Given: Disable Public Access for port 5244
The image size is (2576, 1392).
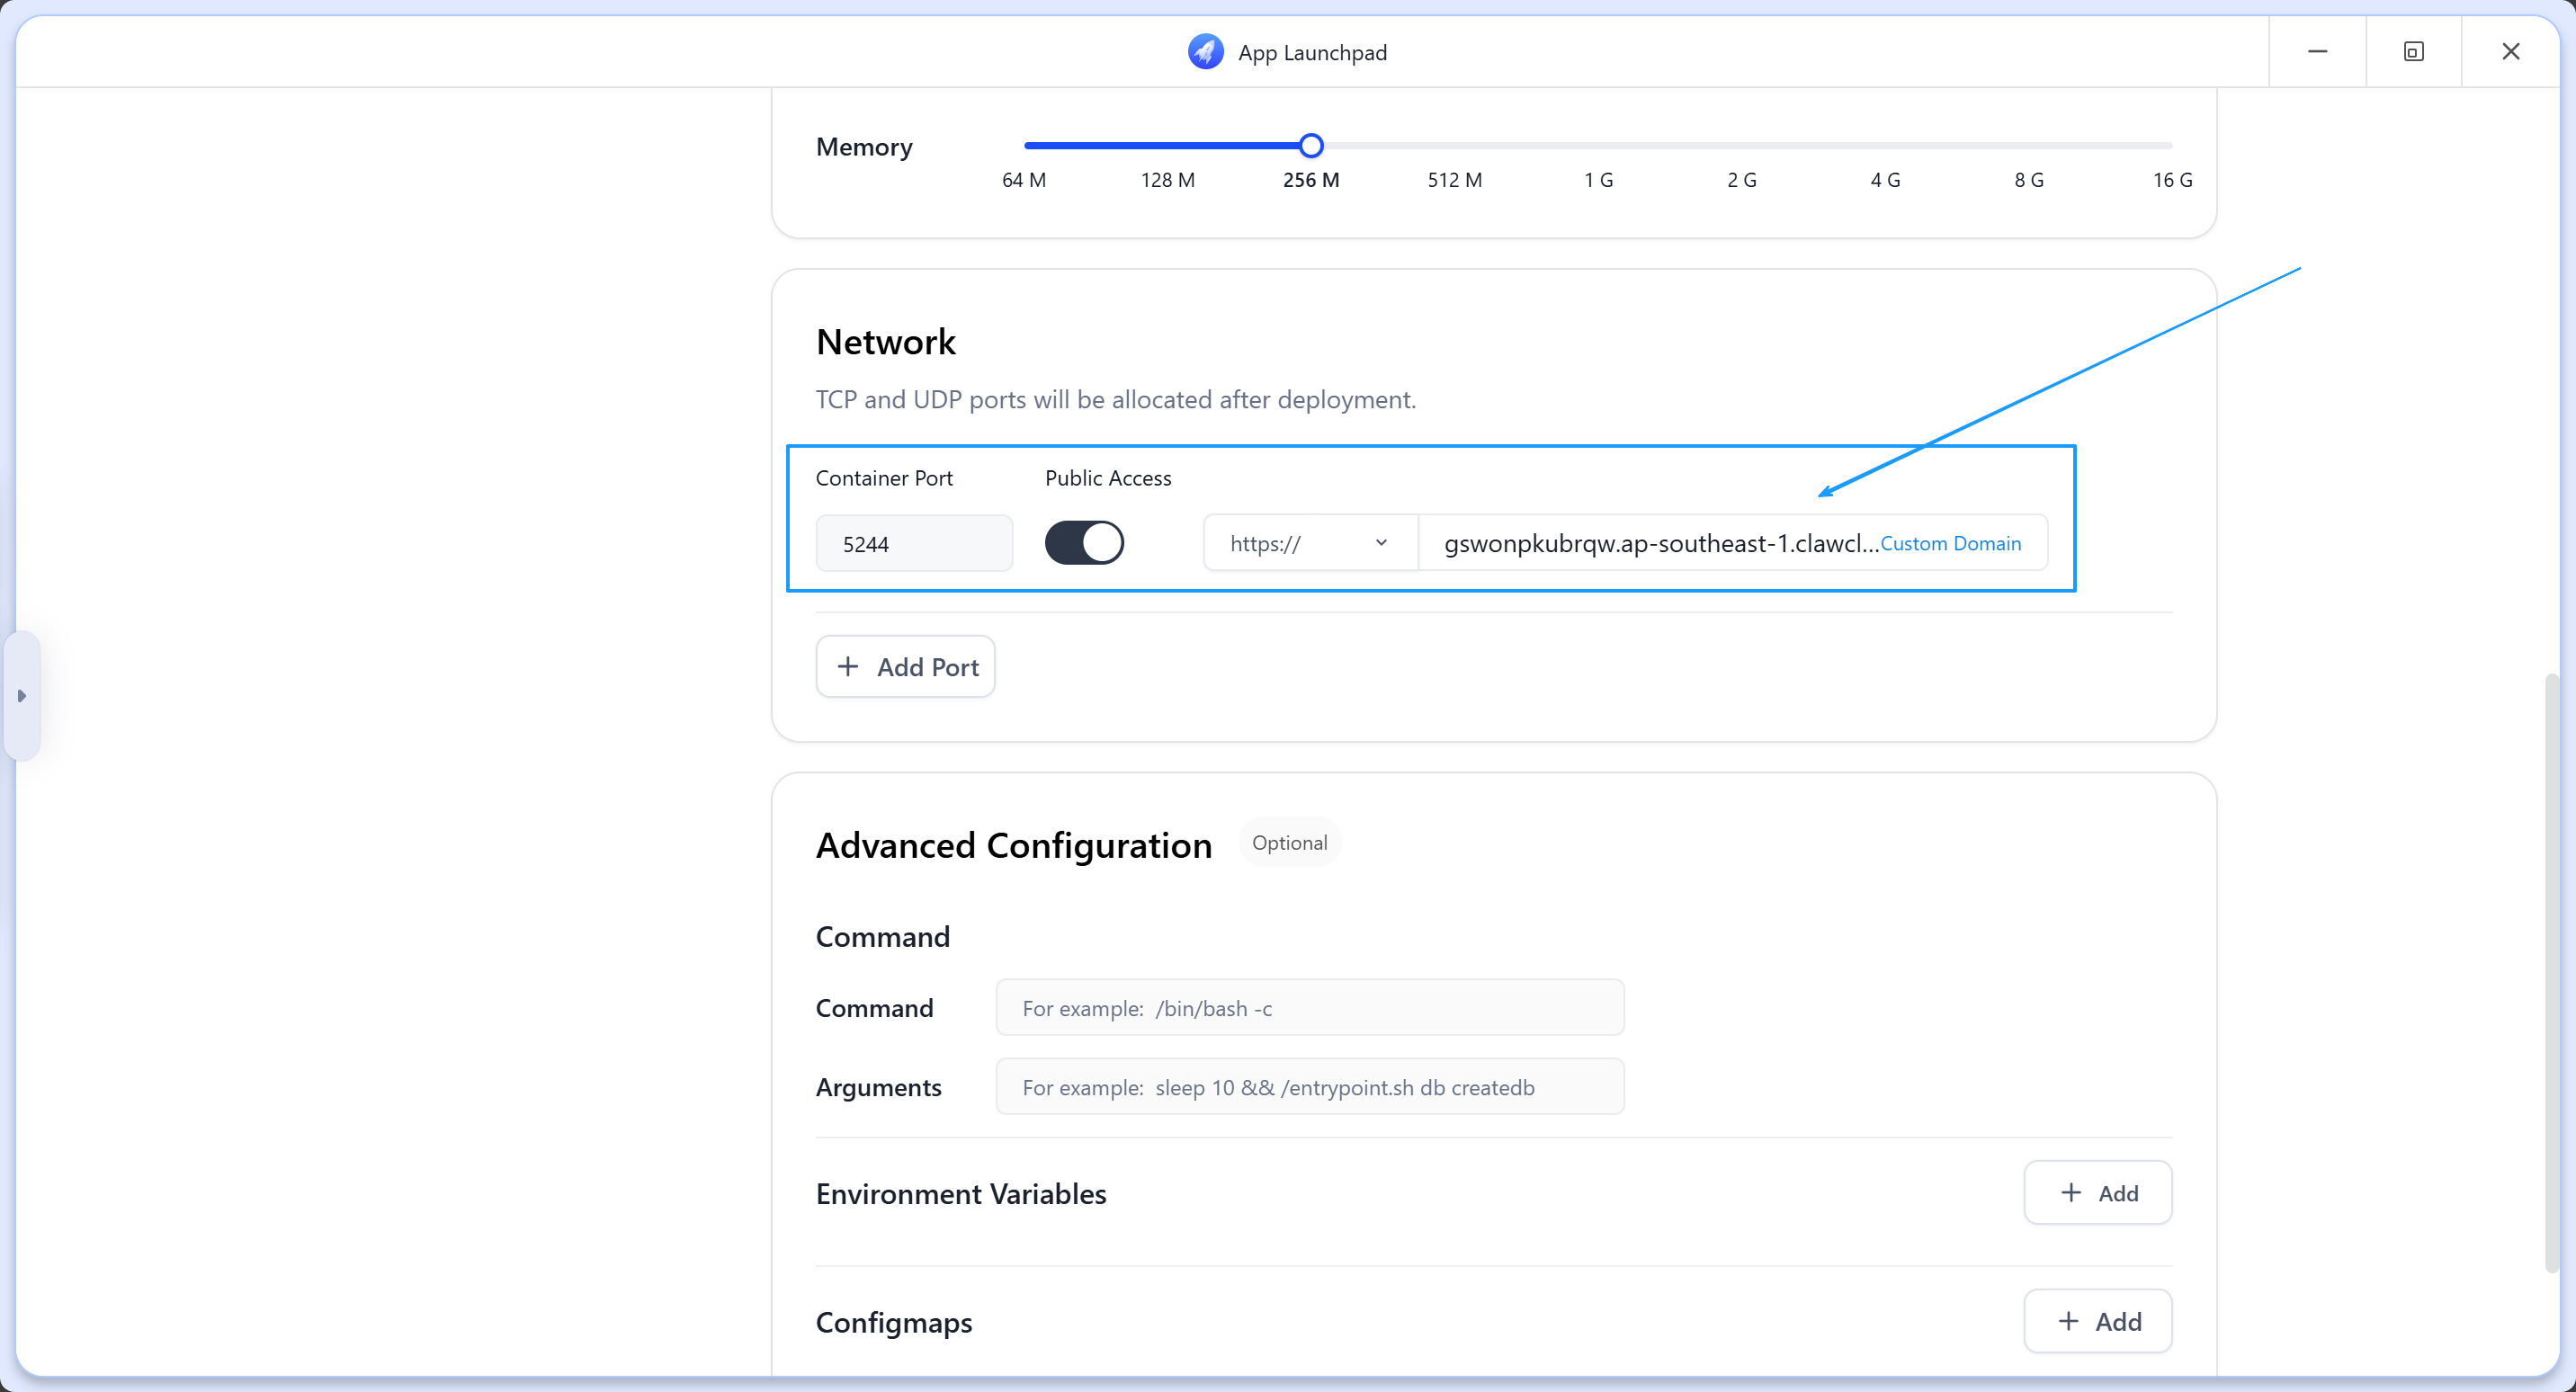Looking at the screenshot, I should click(x=1085, y=542).
